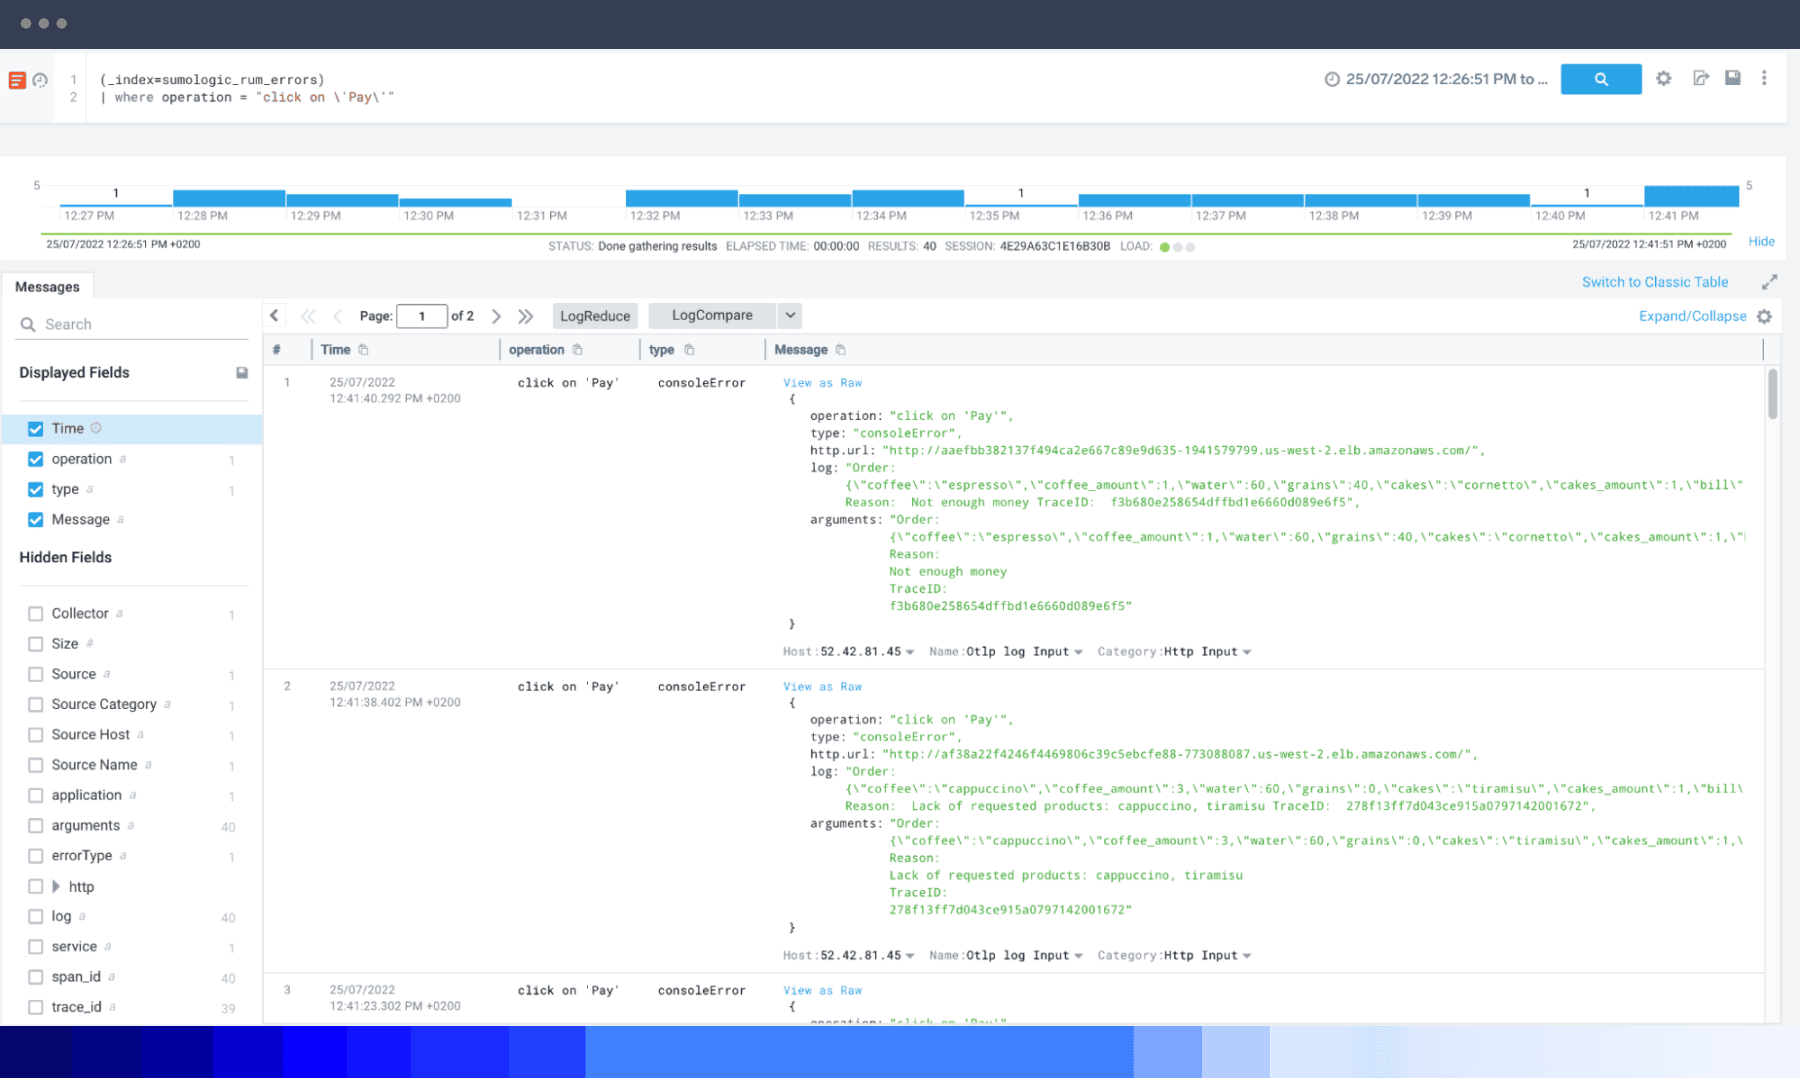Open Category Http Input dropdown, second message
Screen dimensions: 1800x1079
click(x=1246, y=956)
